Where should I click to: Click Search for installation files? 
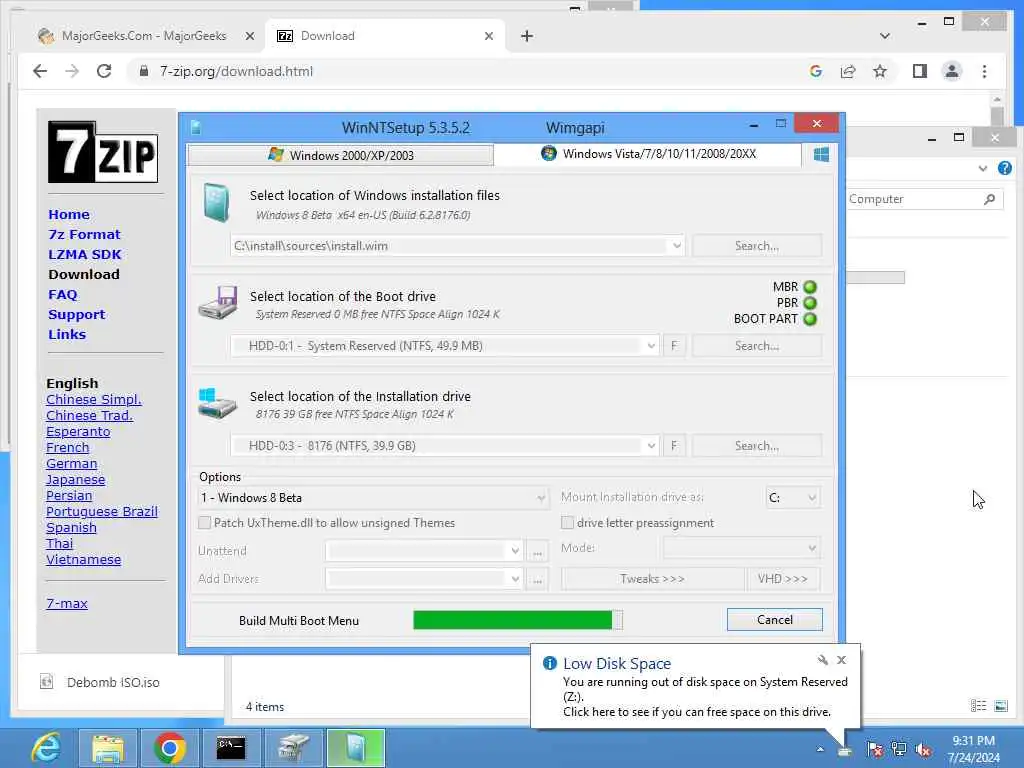coord(757,246)
